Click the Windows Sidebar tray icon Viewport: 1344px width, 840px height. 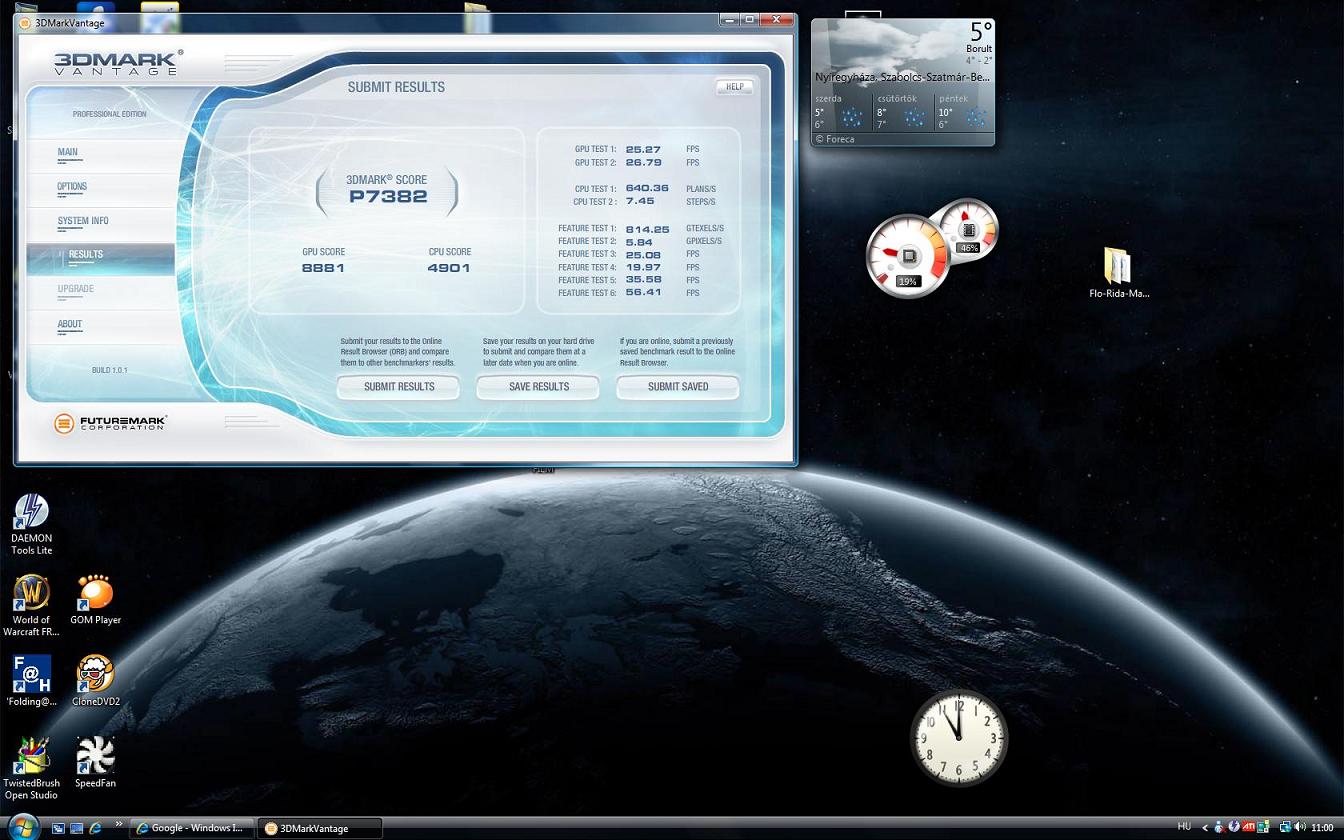pos(1263,827)
